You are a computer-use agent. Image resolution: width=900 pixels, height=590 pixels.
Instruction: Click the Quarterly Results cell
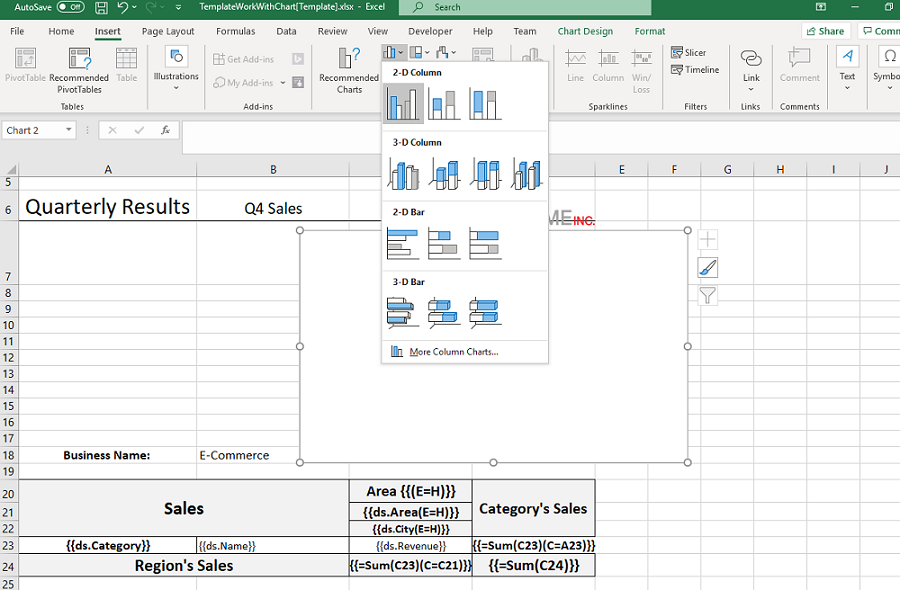108,207
